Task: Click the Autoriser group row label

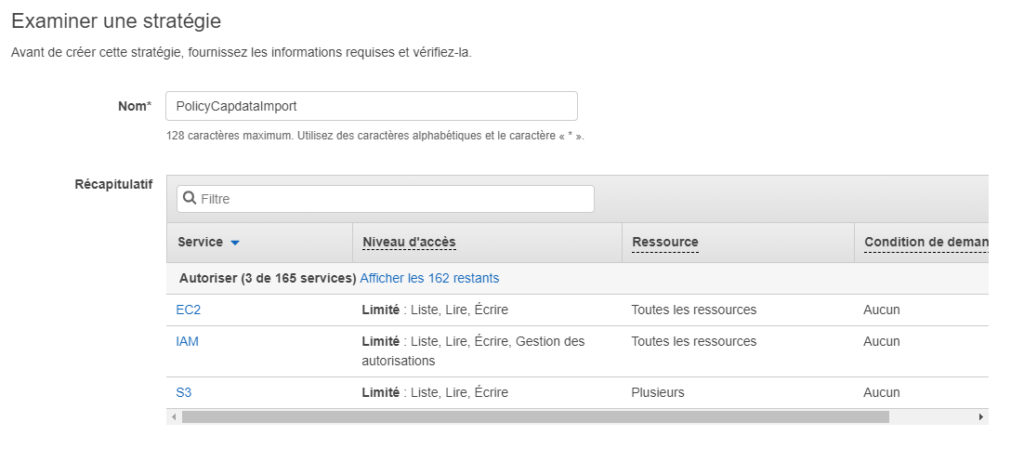Action: (x=267, y=278)
